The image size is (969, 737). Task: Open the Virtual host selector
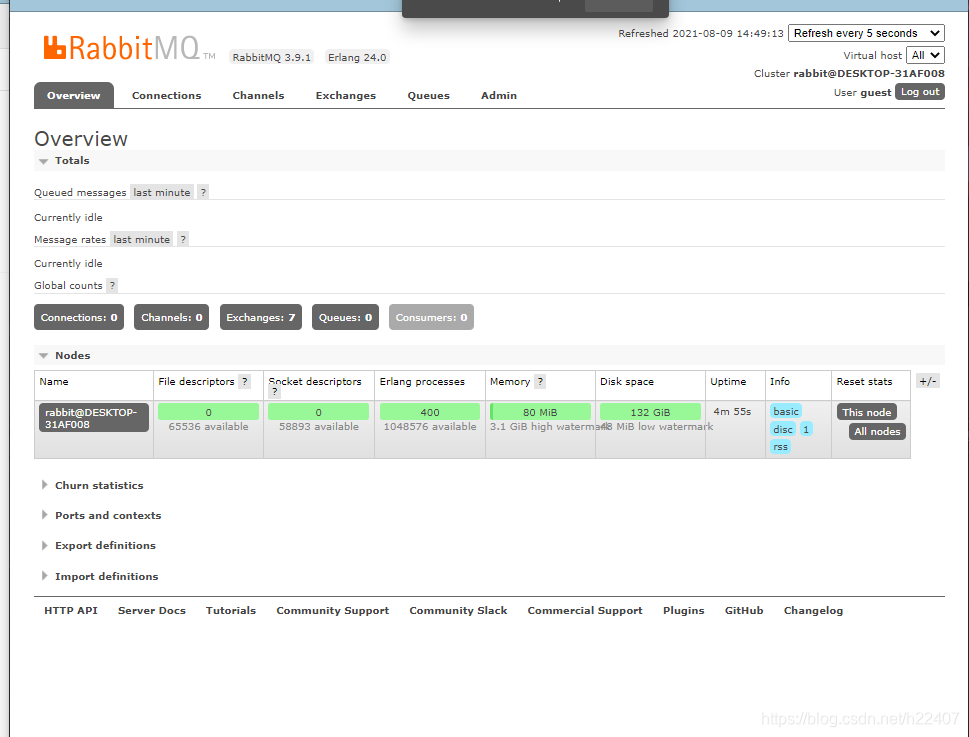coord(925,55)
